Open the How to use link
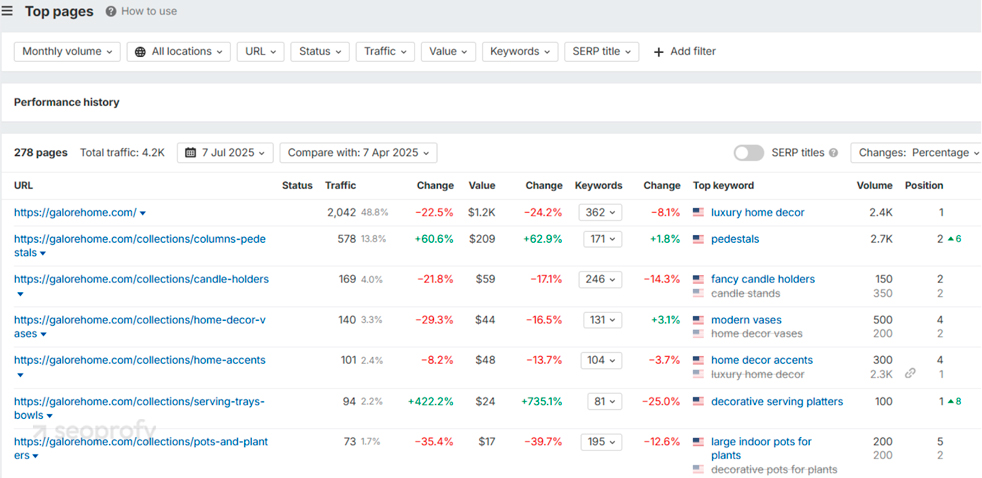This screenshot has height=478, width=982. coord(149,11)
